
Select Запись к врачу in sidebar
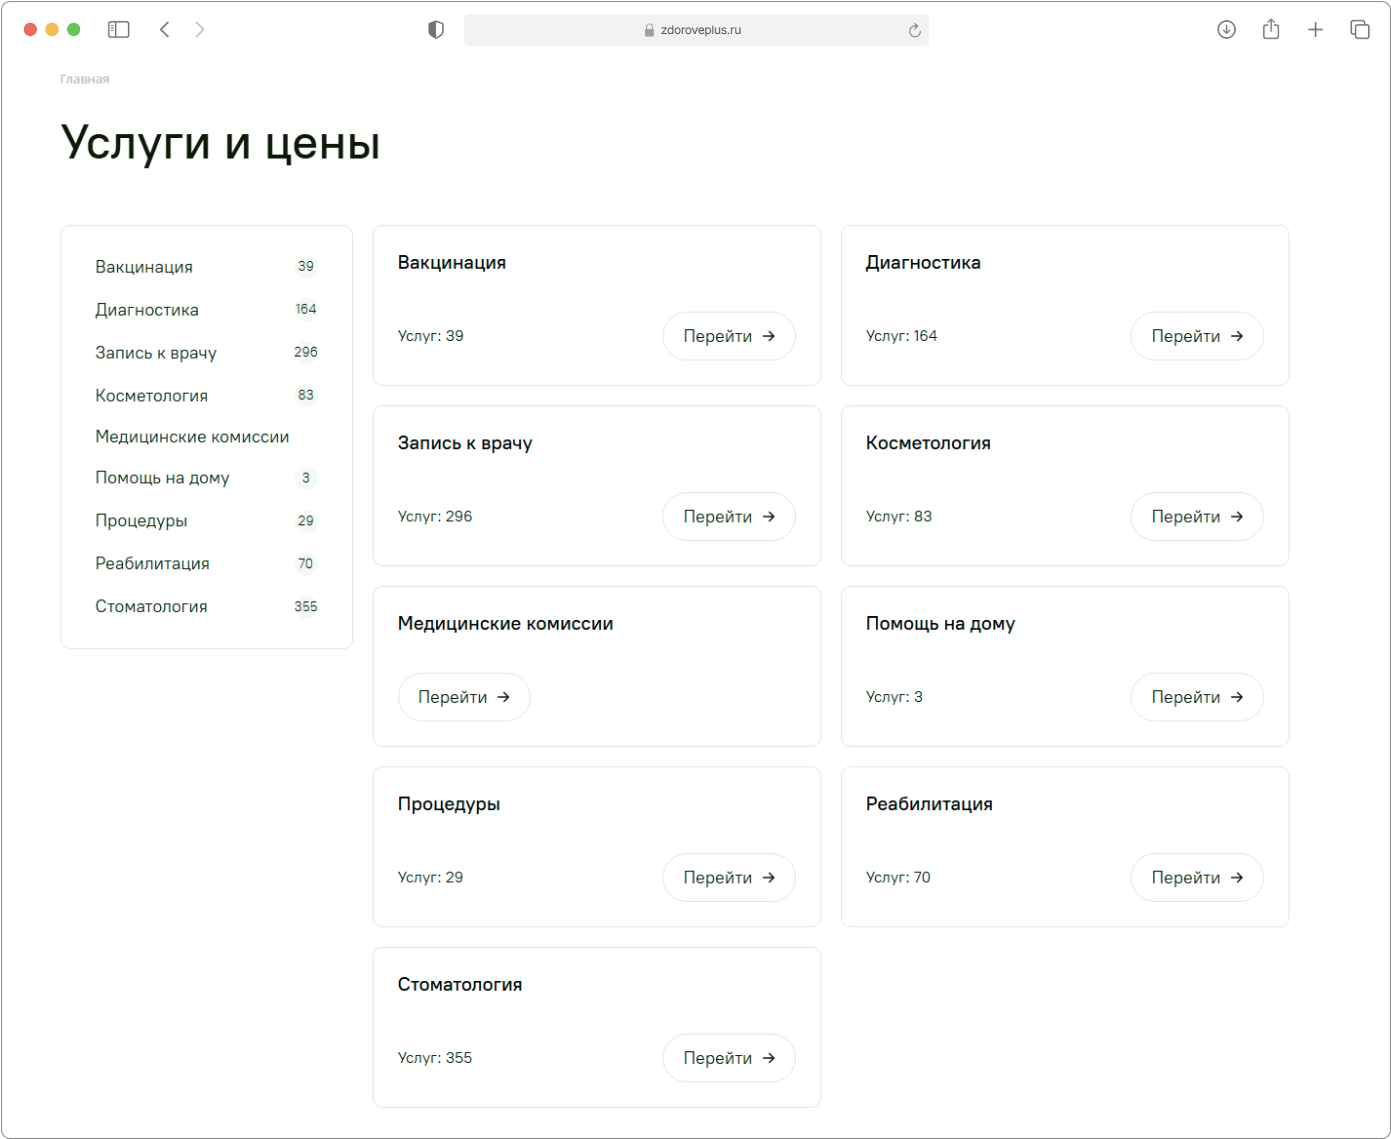(156, 353)
